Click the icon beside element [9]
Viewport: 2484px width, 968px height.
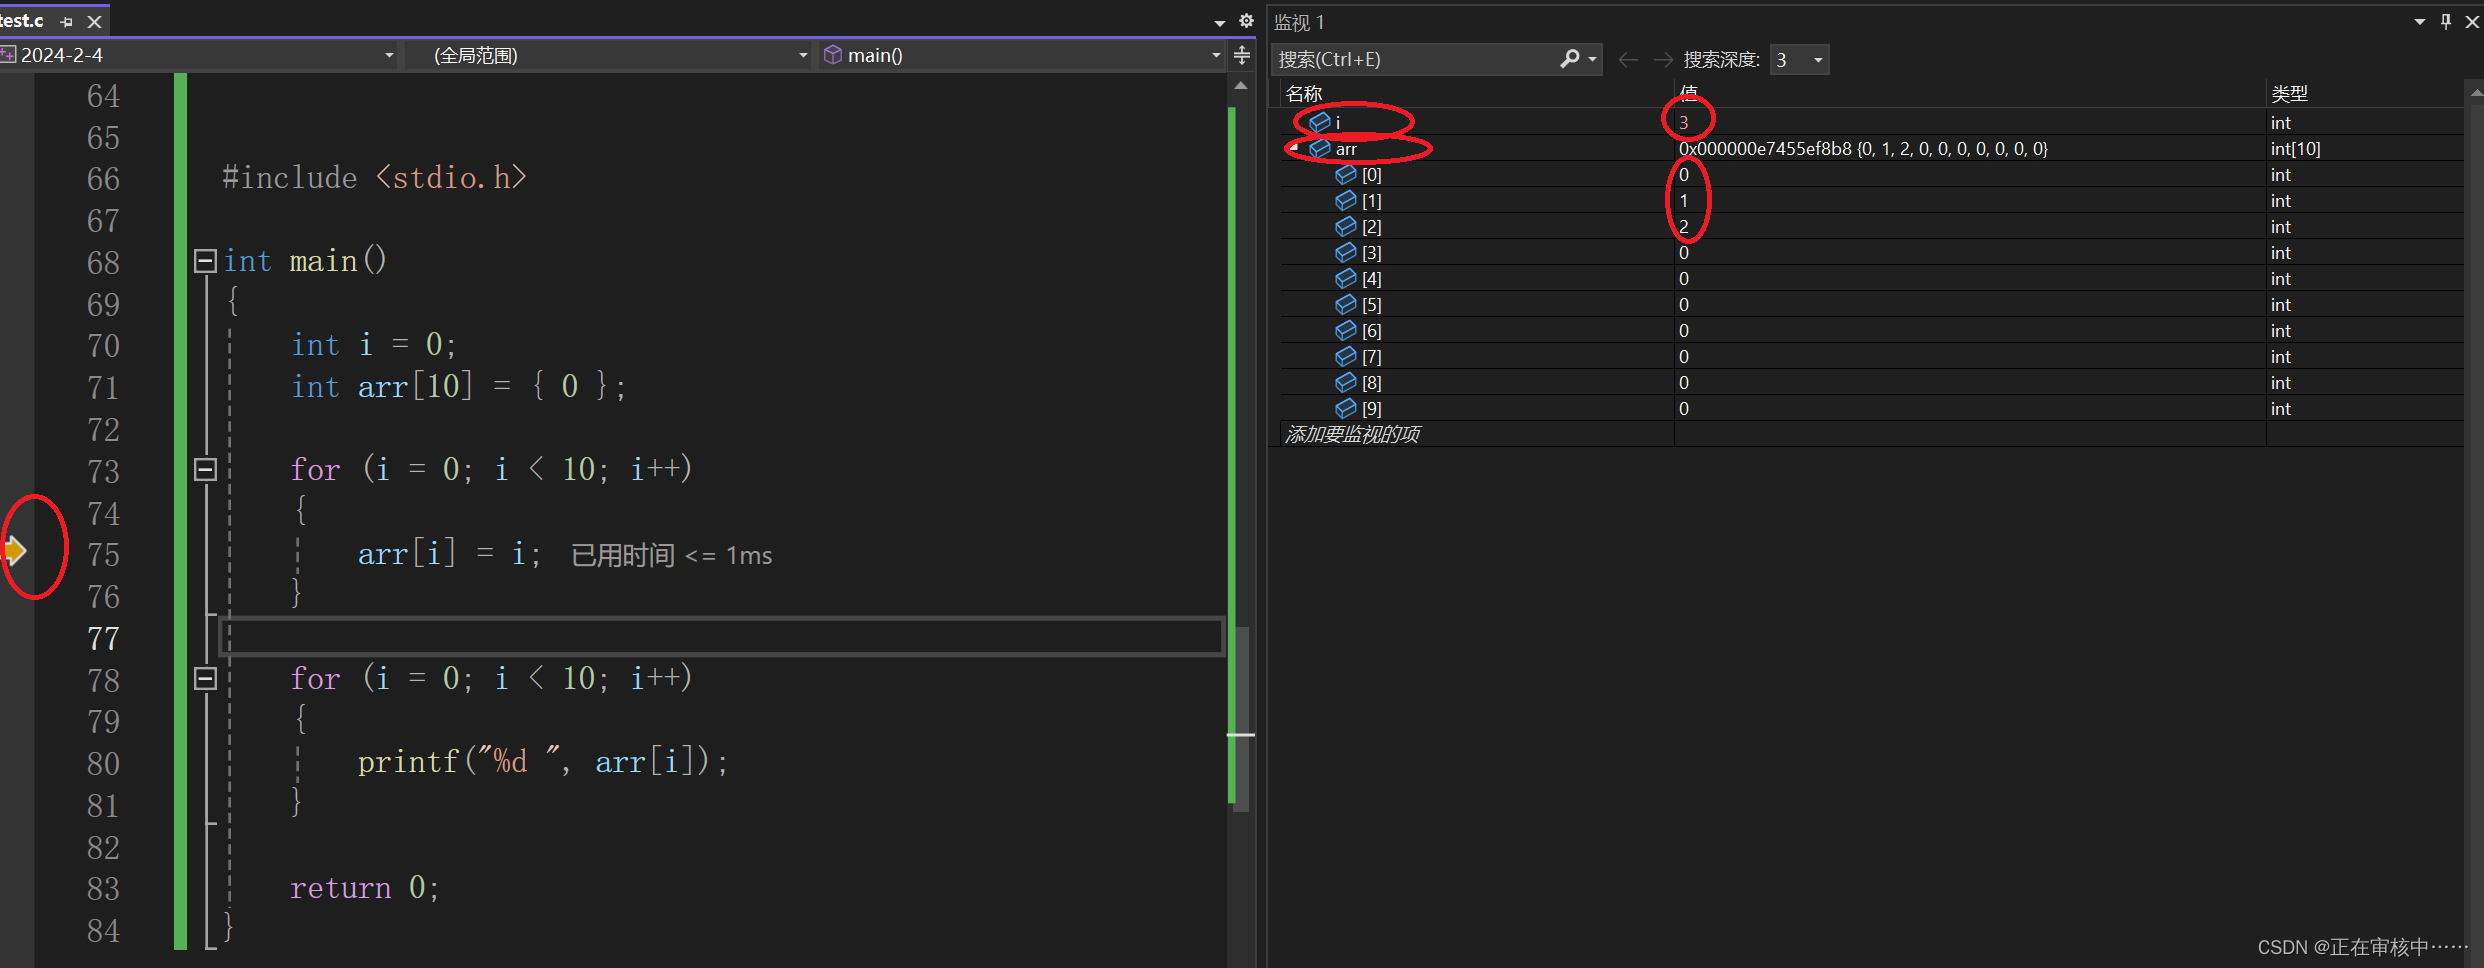click(x=1346, y=408)
